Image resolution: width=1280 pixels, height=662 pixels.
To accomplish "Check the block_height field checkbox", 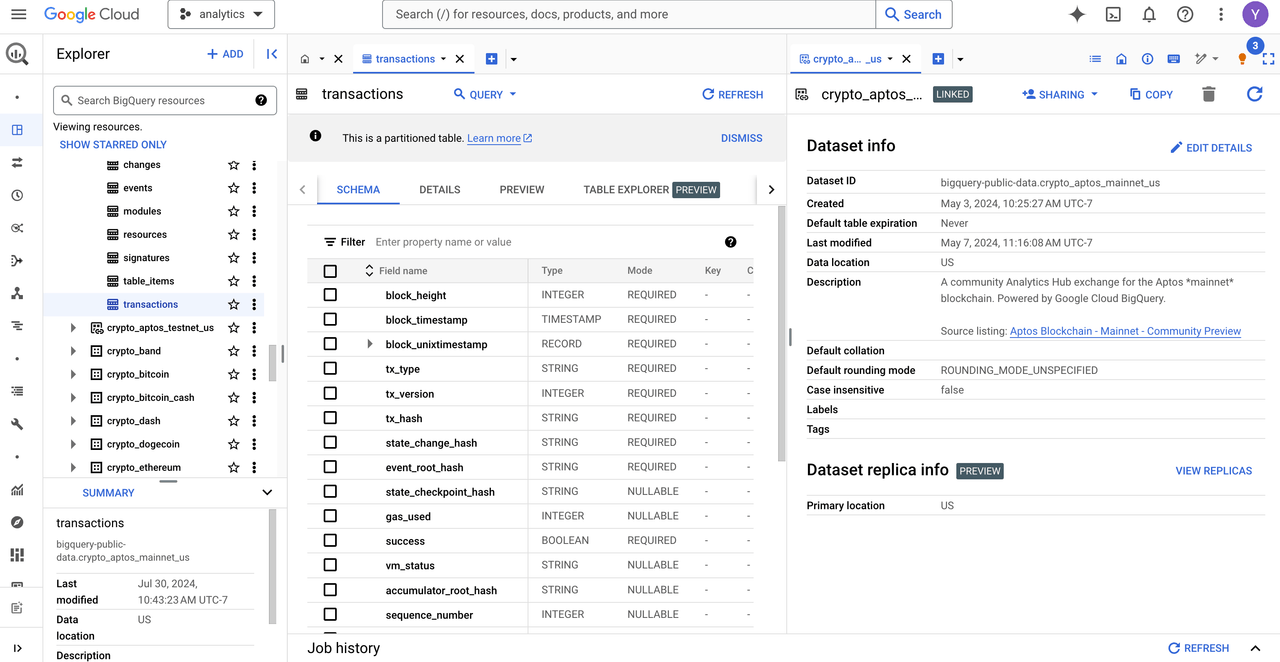I will (330, 295).
